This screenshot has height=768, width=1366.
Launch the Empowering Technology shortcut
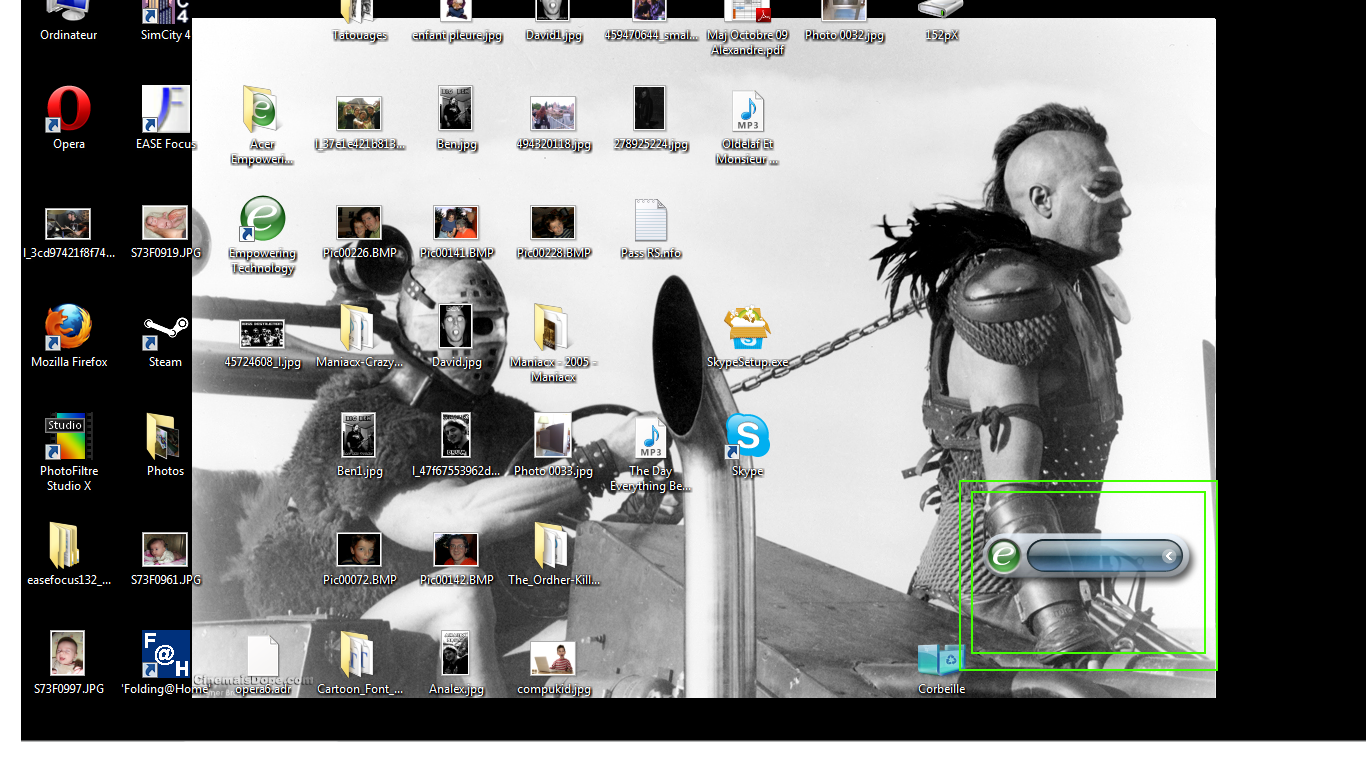coord(263,219)
